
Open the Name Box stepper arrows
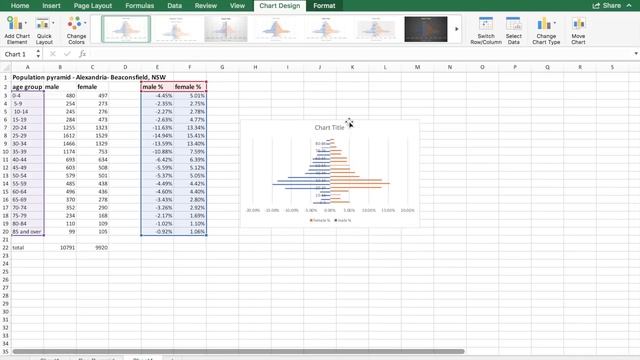(x=38, y=54)
